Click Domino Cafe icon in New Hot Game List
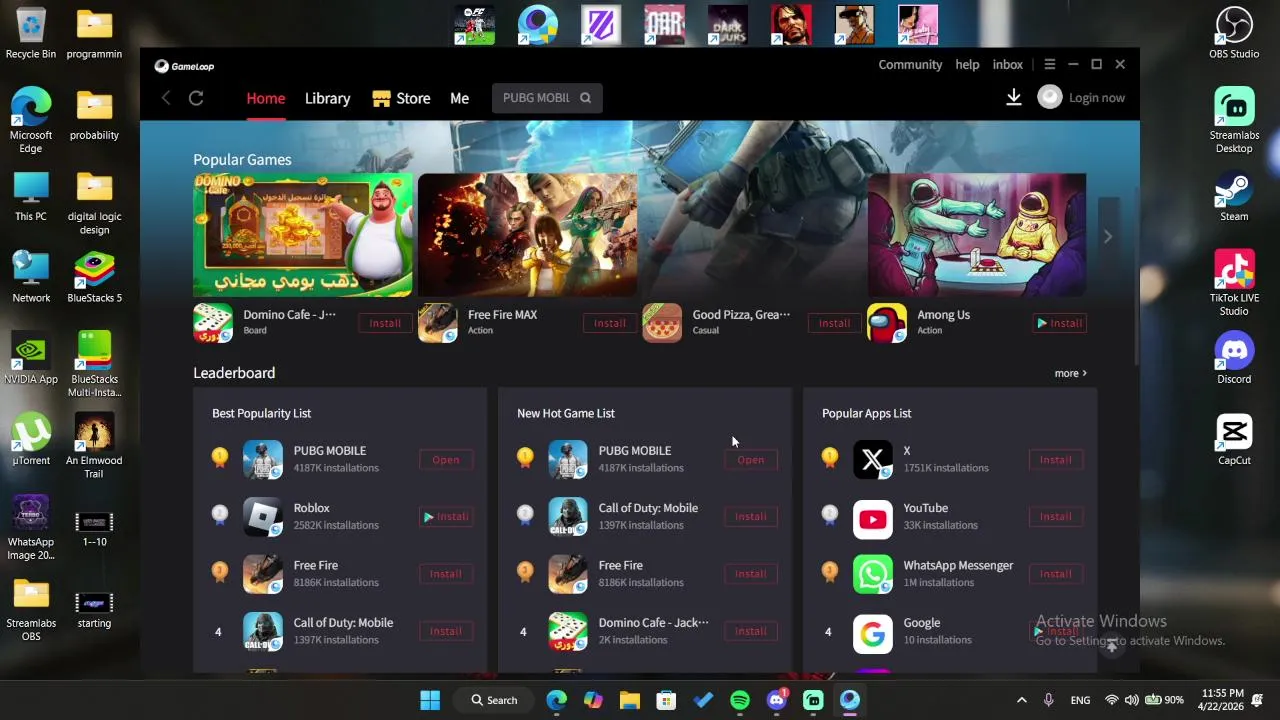Viewport: 1280px width, 720px height. click(x=568, y=632)
